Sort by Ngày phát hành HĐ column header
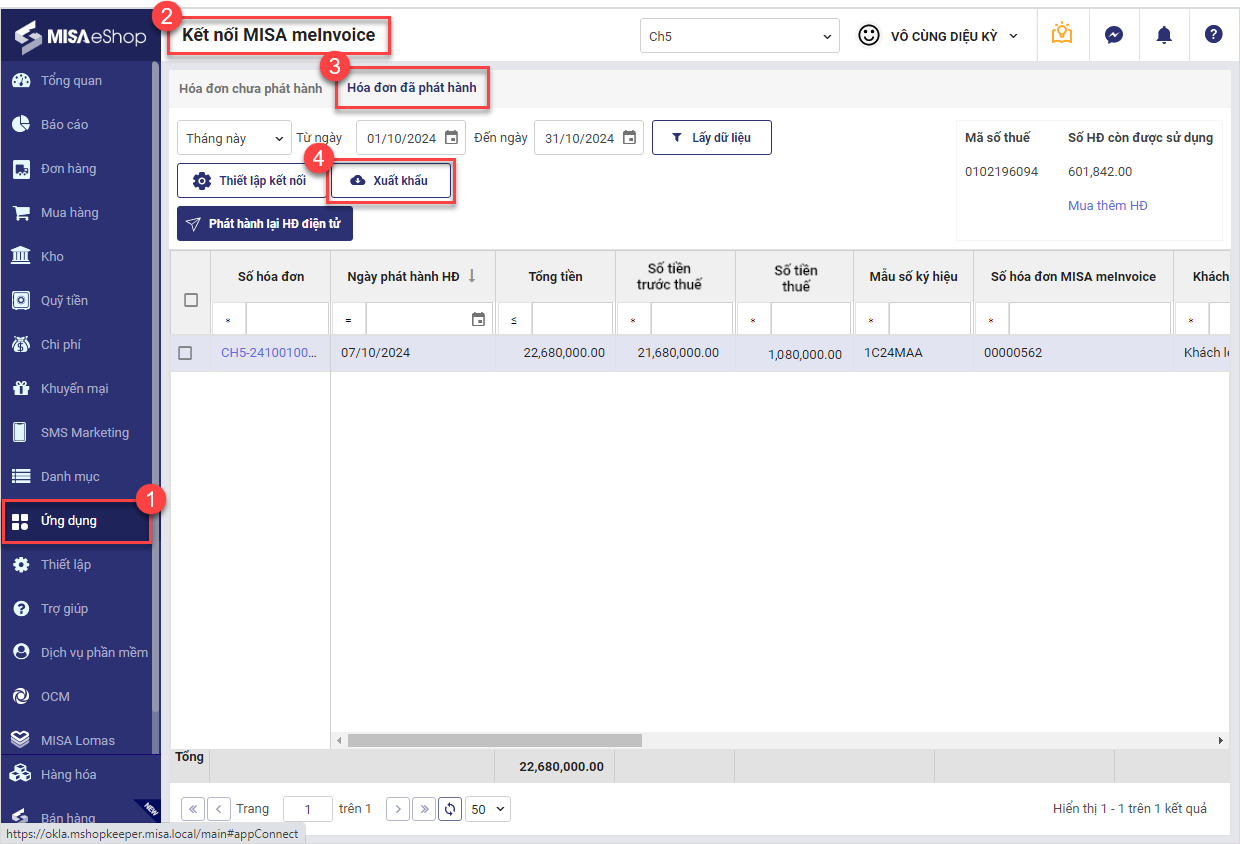1240x844 pixels. tap(413, 276)
